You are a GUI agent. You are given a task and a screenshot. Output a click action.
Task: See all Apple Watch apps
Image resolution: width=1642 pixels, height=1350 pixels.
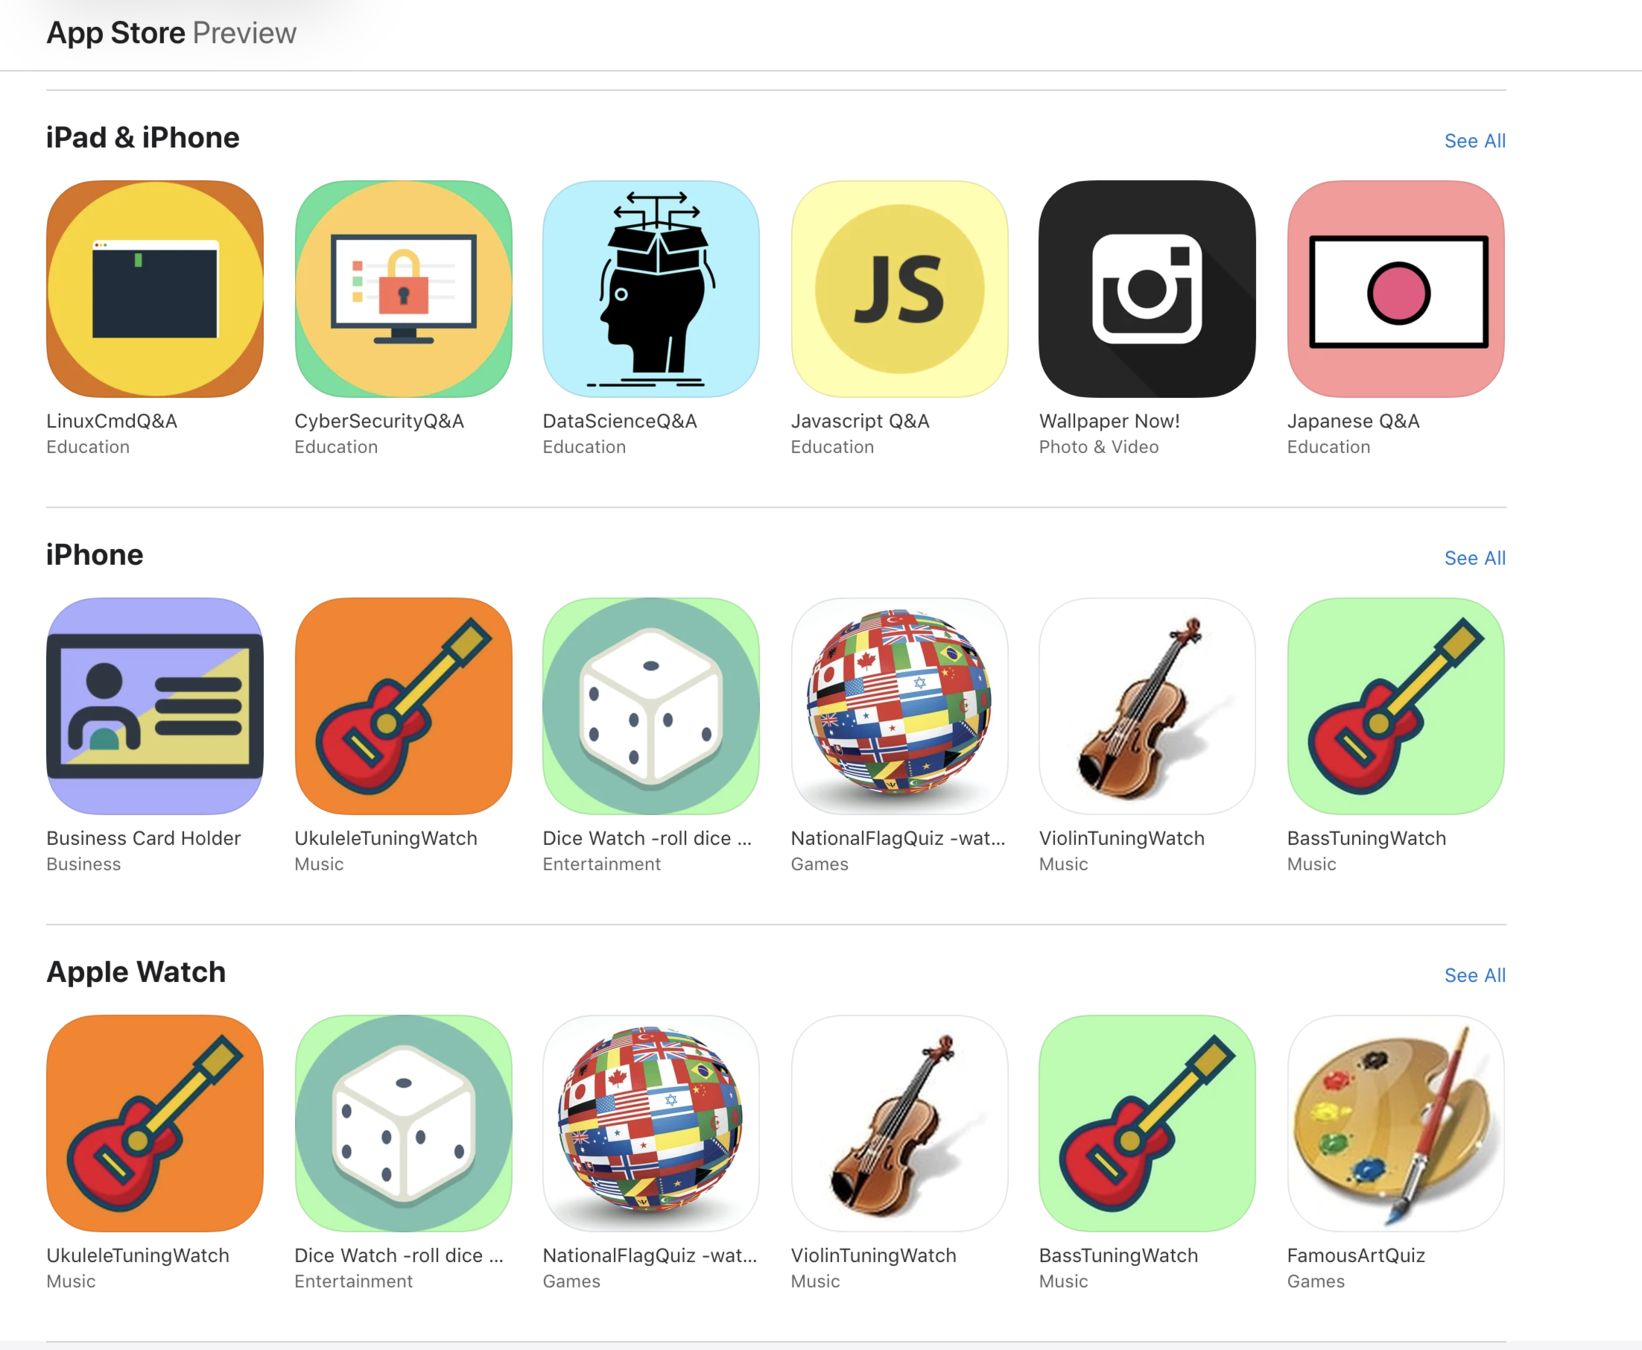1474,975
